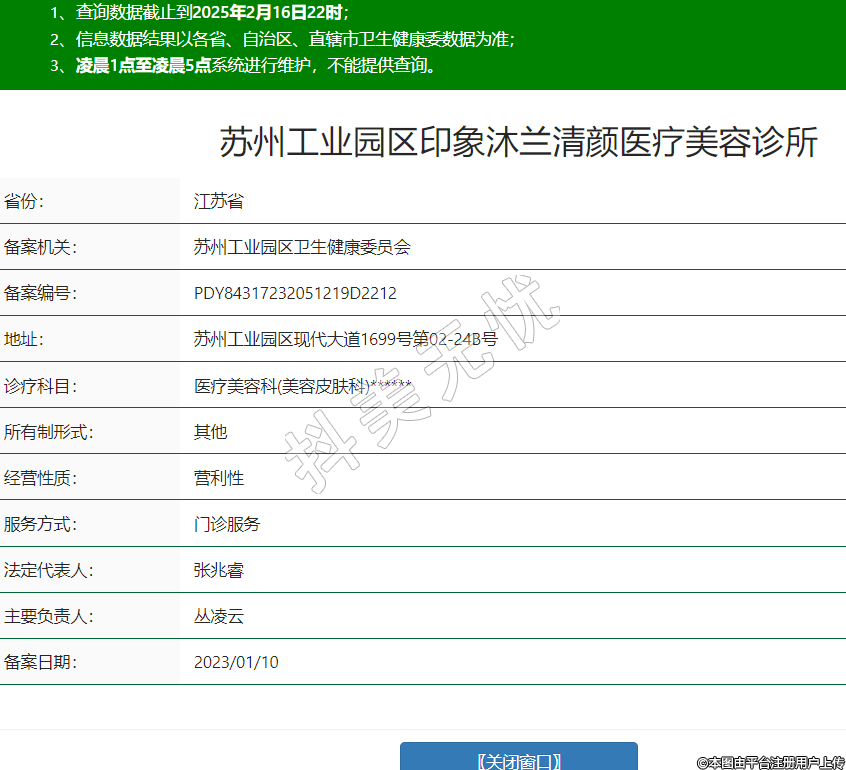Screen dimensions: 846x770
Task: Click the 地址 row label
Action: [x=24, y=339]
